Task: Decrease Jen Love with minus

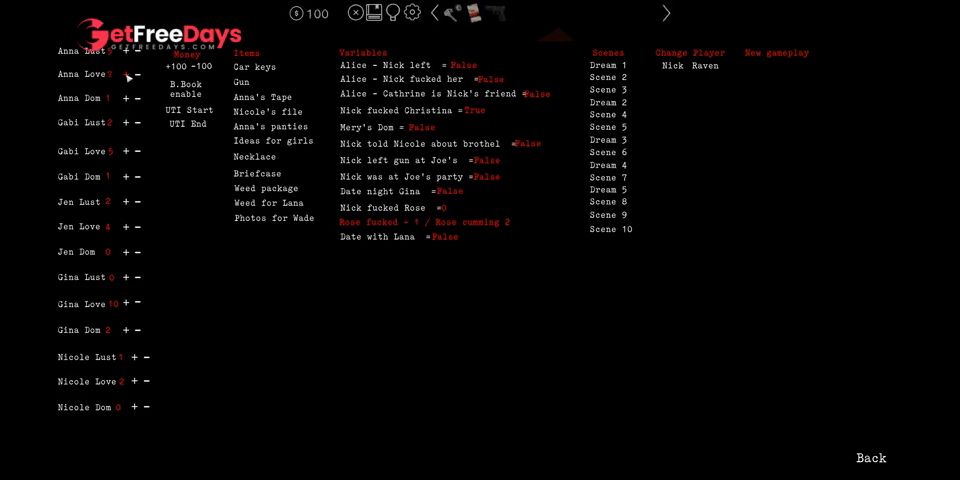Action: coord(138,227)
